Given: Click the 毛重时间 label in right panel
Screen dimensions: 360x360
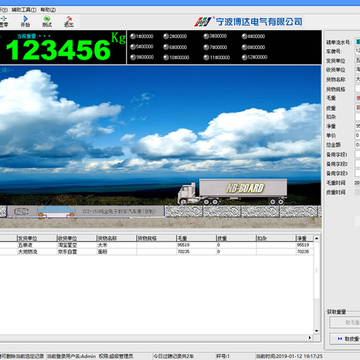Looking at the screenshot, I should click(x=336, y=183).
